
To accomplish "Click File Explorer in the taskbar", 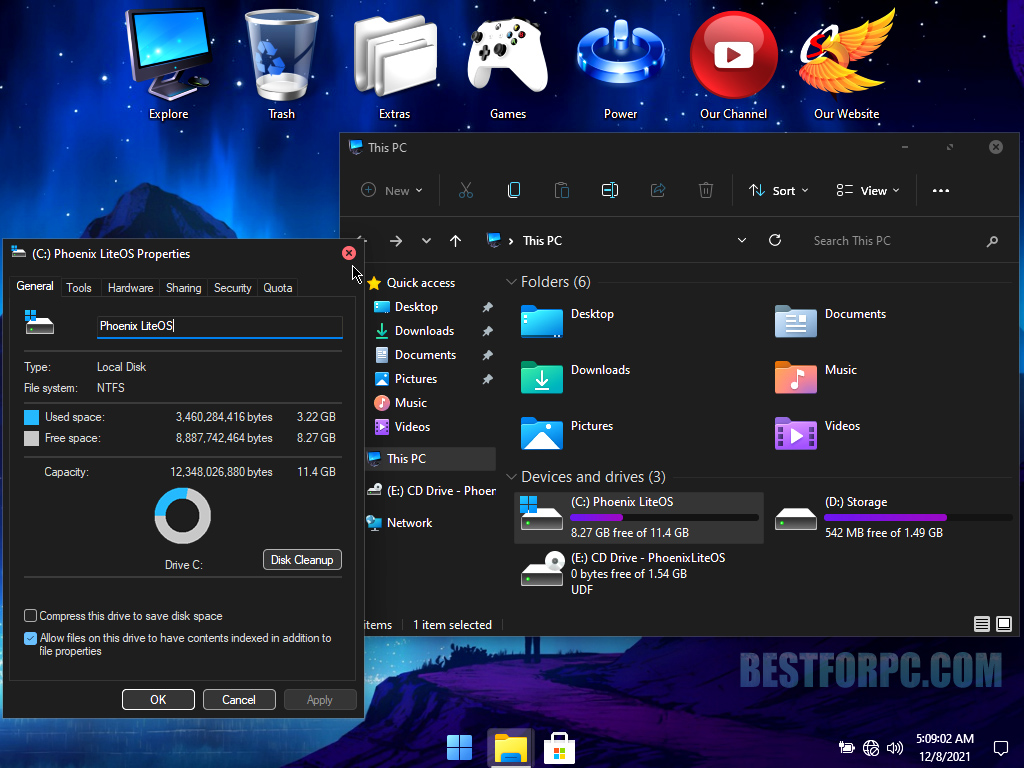I will [511, 748].
